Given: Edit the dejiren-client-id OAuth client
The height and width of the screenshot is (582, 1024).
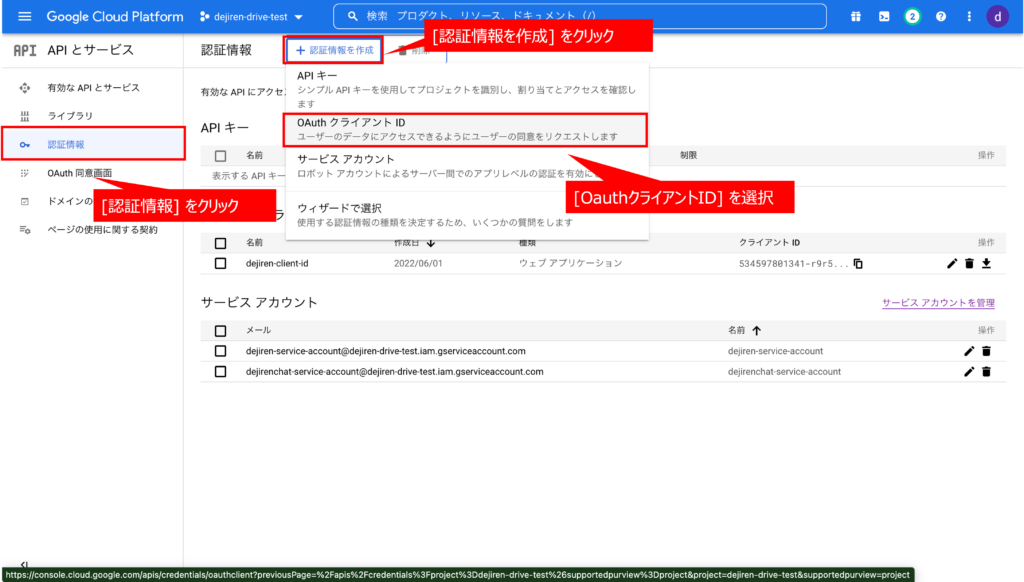Looking at the screenshot, I should [x=952, y=263].
